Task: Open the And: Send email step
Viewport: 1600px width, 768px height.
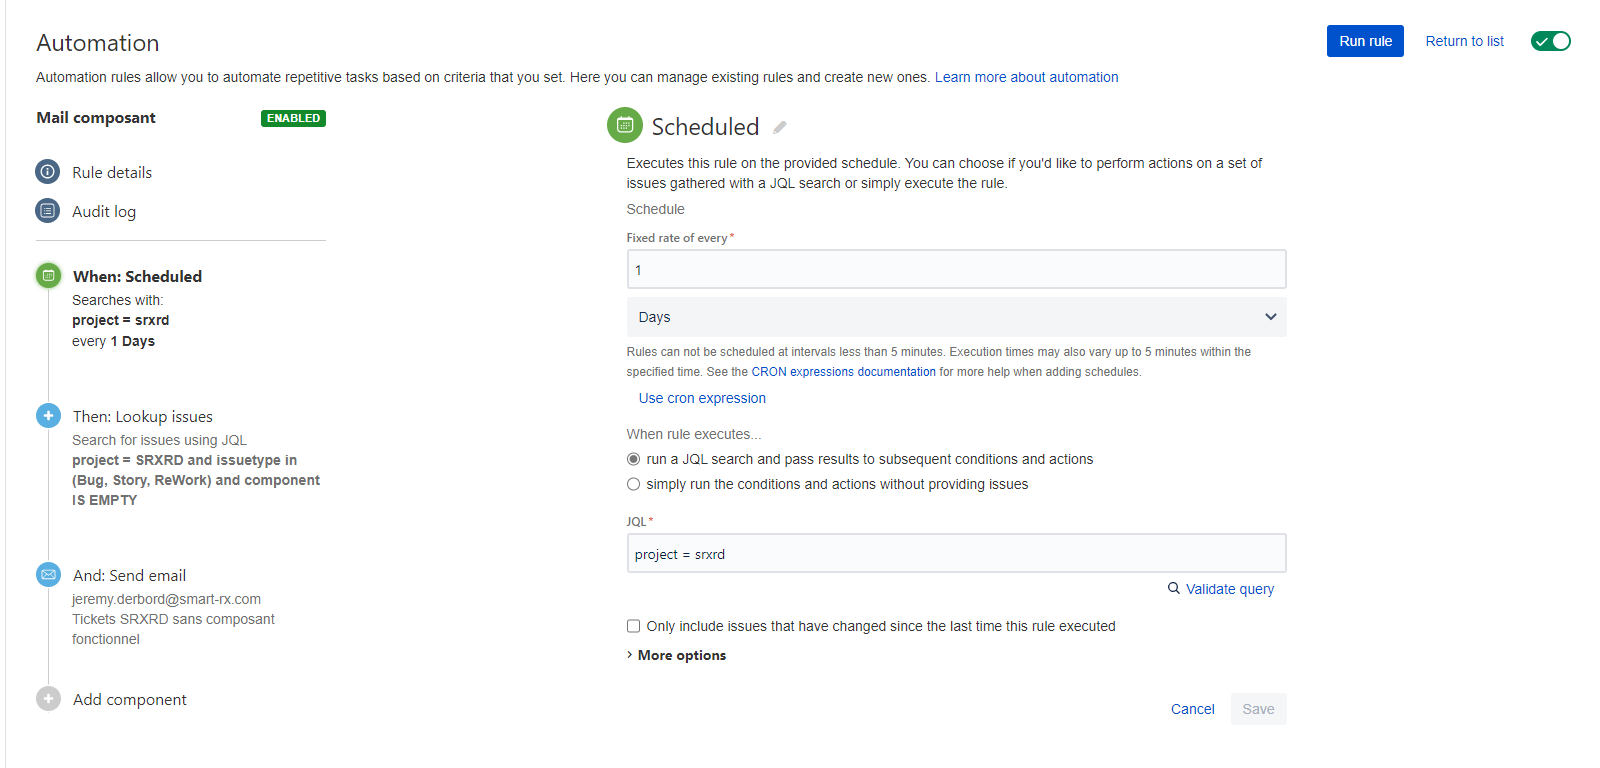Action: tap(130, 575)
